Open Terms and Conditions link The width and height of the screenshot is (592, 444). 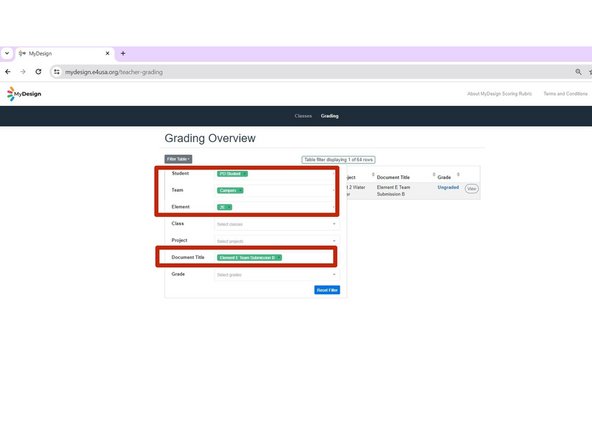565,94
